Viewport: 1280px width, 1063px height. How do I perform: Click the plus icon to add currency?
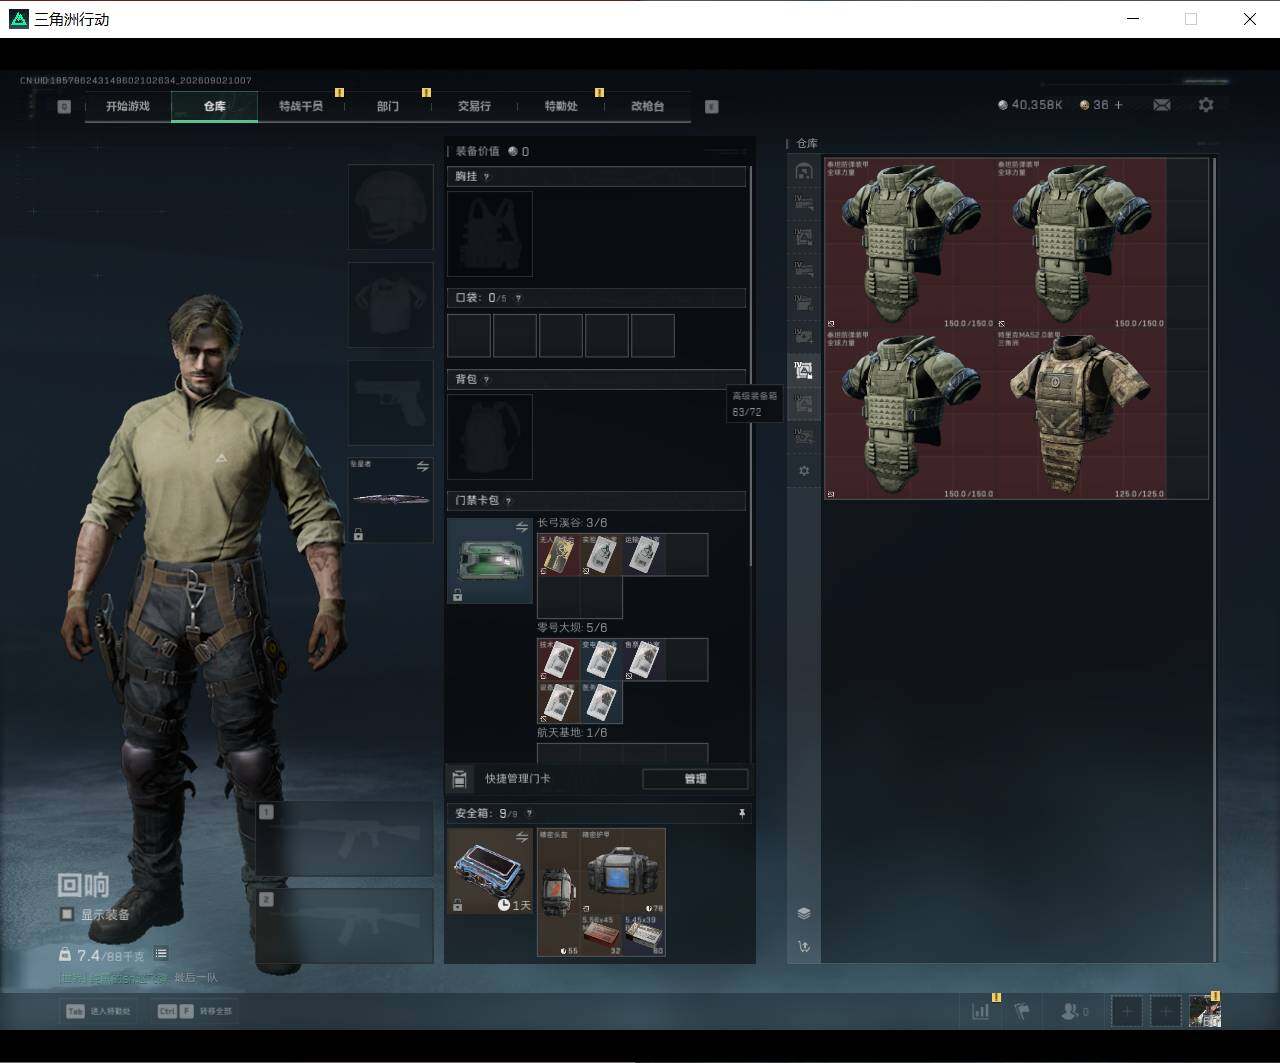pyautogui.click(x=1118, y=105)
